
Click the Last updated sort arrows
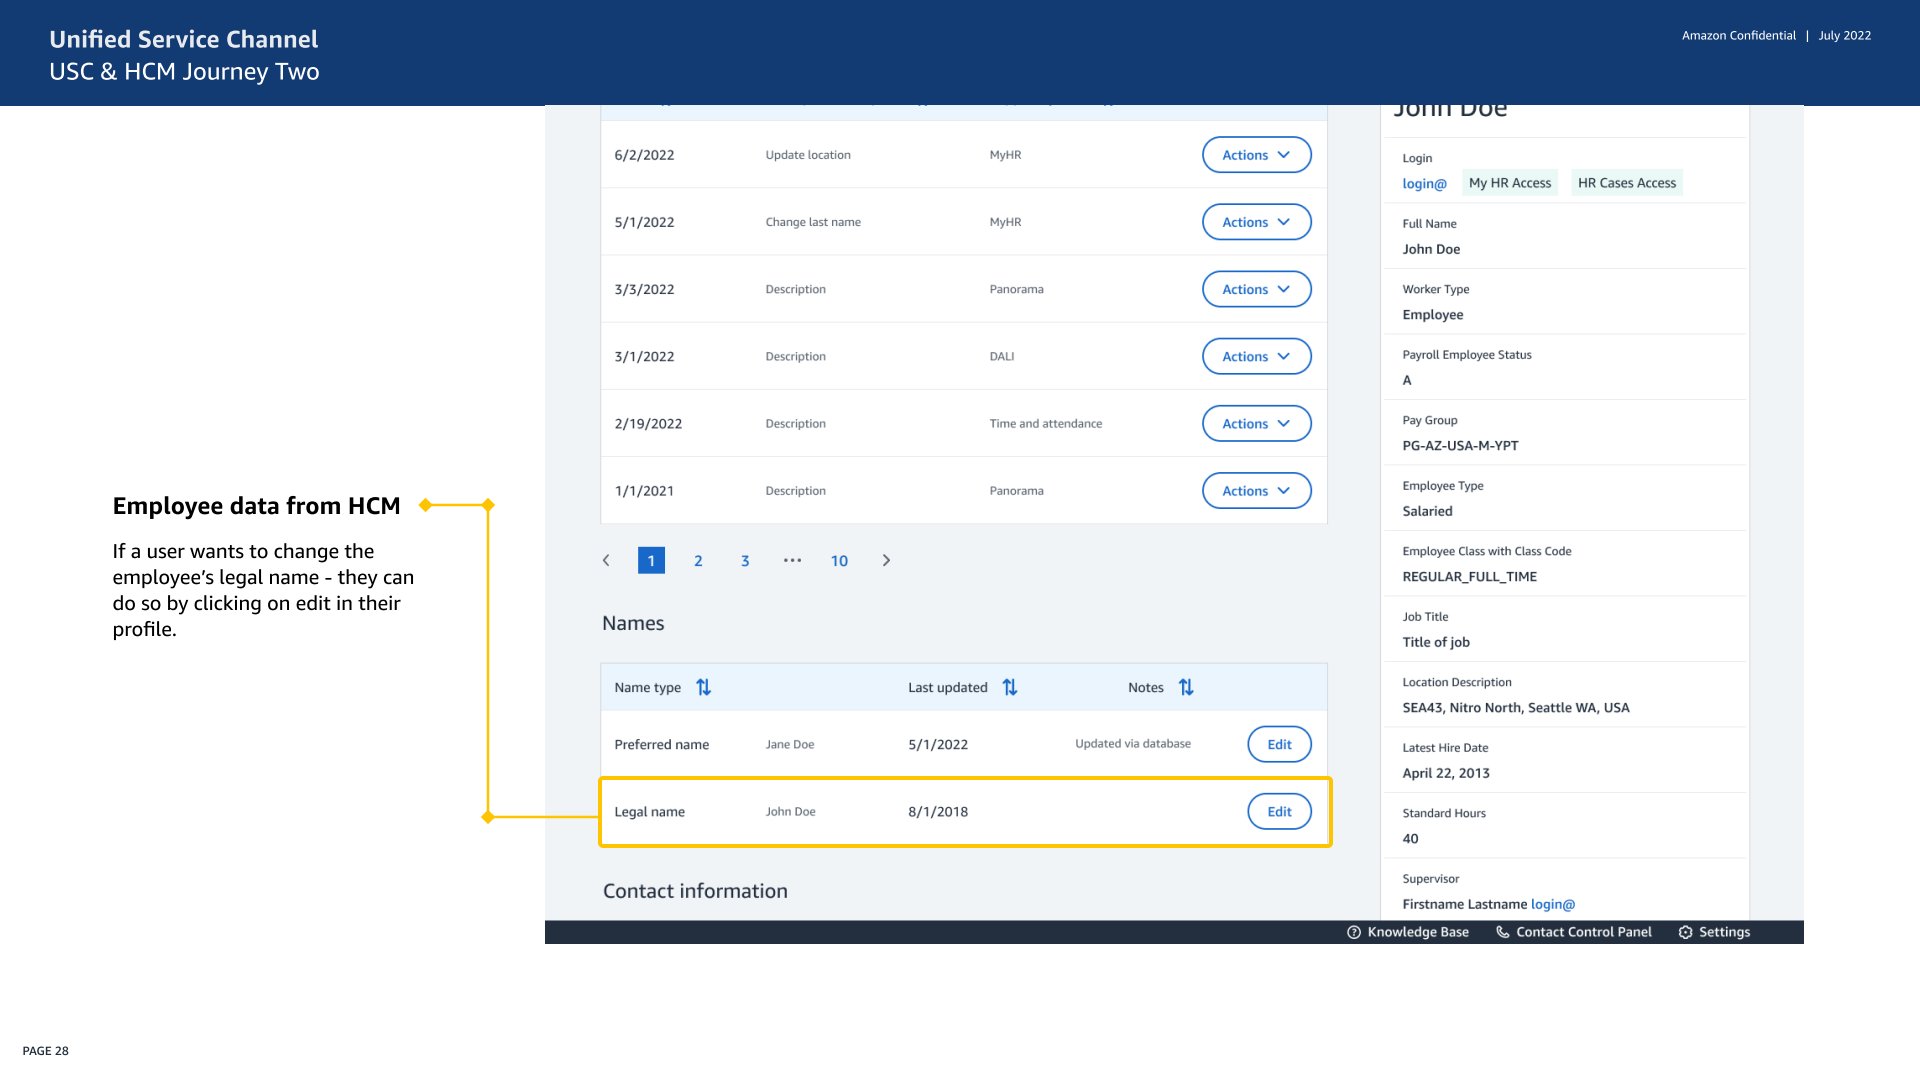1009,687
